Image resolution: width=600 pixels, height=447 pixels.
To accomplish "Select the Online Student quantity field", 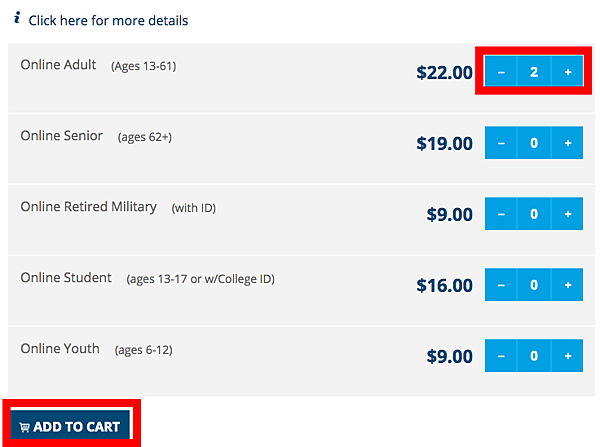I will (x=534, y=285).
